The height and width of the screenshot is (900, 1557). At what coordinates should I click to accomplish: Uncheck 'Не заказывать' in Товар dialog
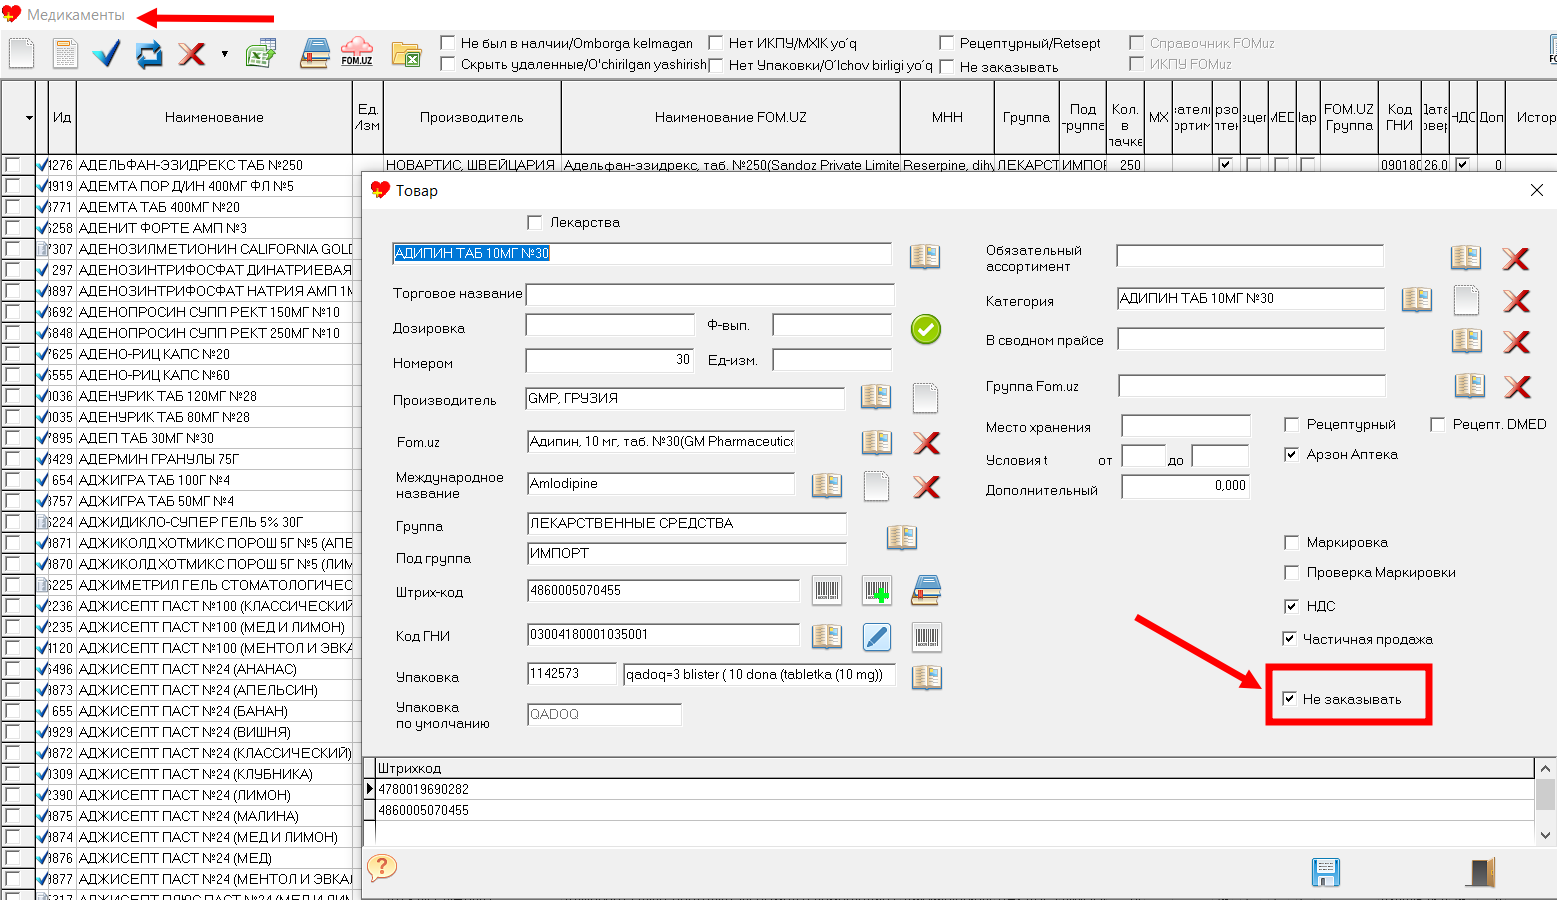1290,698
